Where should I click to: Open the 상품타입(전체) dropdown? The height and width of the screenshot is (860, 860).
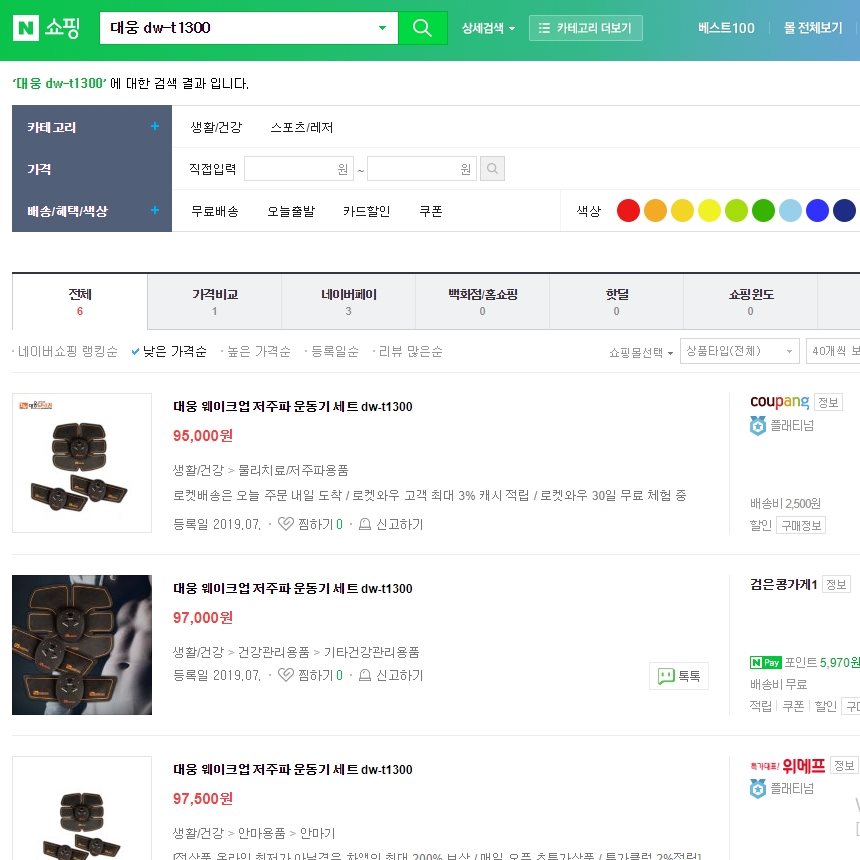739,351
